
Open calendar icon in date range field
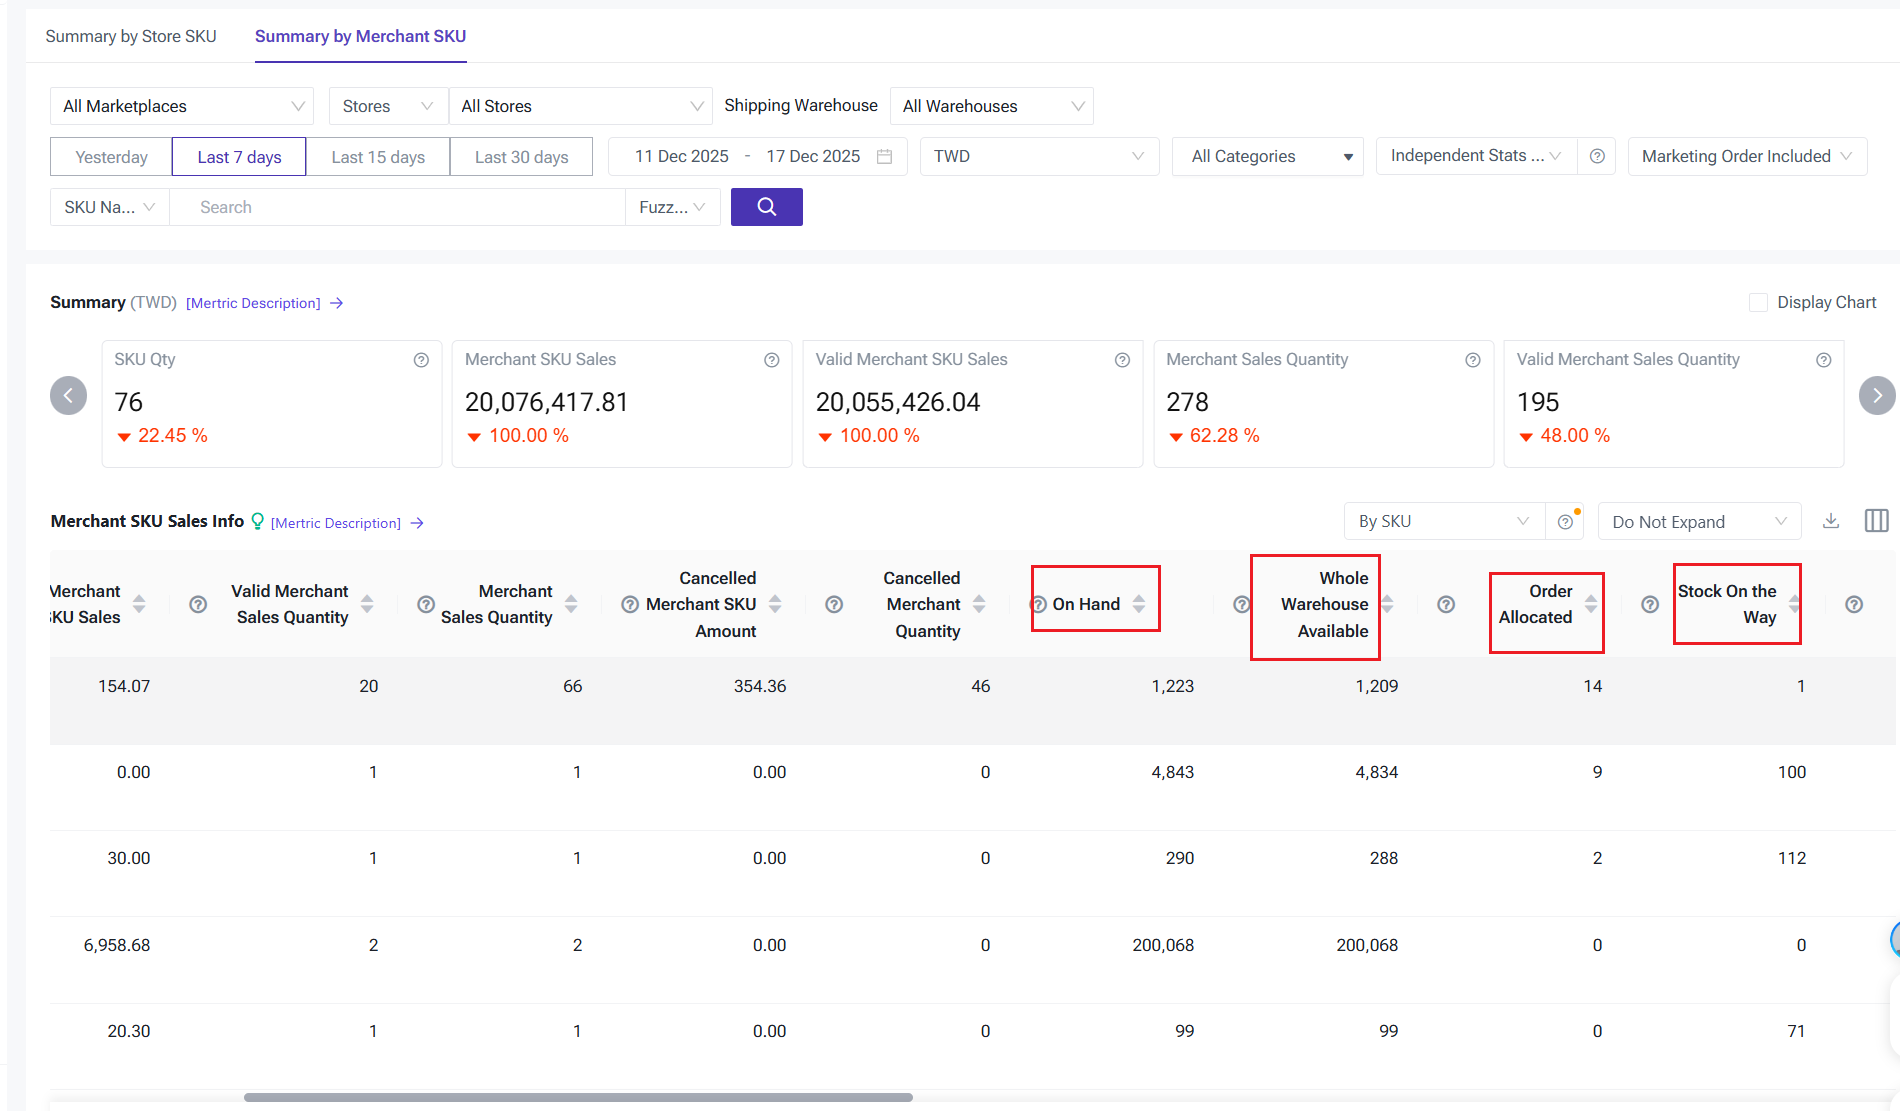click(x=884, y=157)
